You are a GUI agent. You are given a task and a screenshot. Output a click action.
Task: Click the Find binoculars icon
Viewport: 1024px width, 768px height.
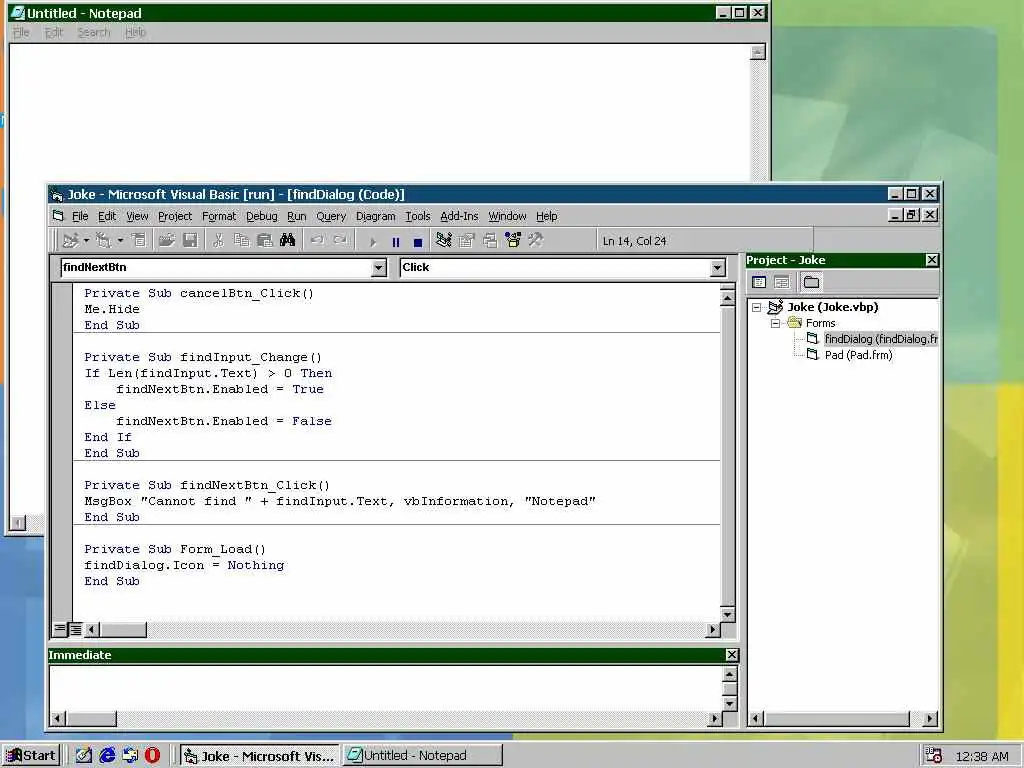pyautogui.click(x=287, y=241)
